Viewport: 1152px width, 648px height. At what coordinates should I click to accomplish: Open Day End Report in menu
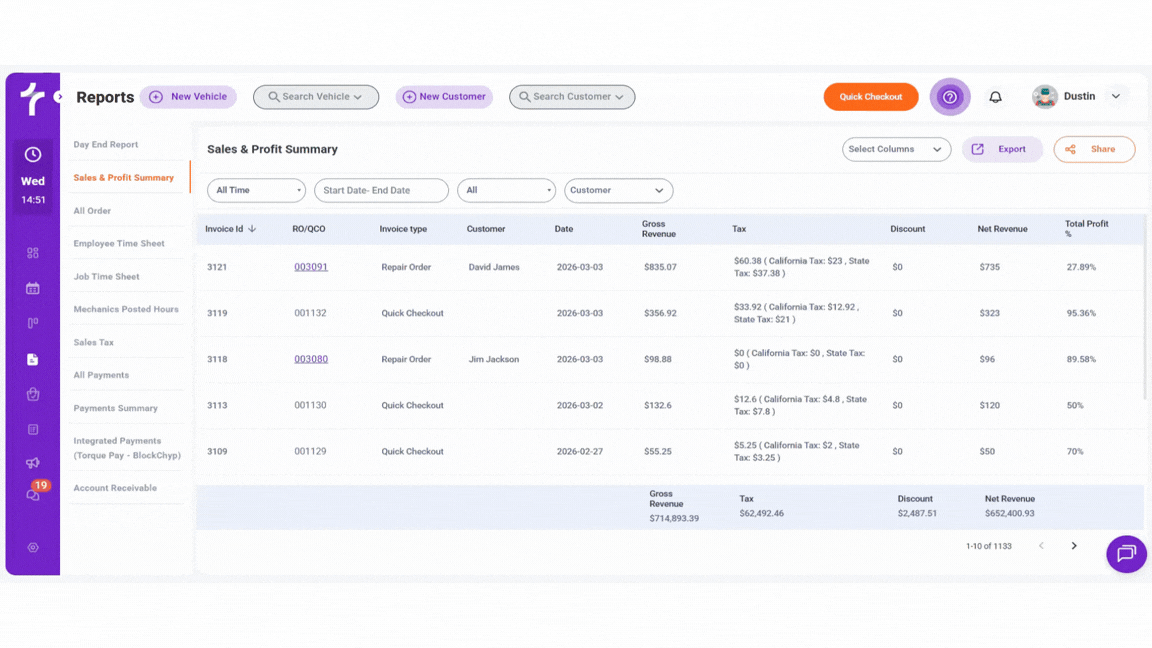[x=106, y=145]
